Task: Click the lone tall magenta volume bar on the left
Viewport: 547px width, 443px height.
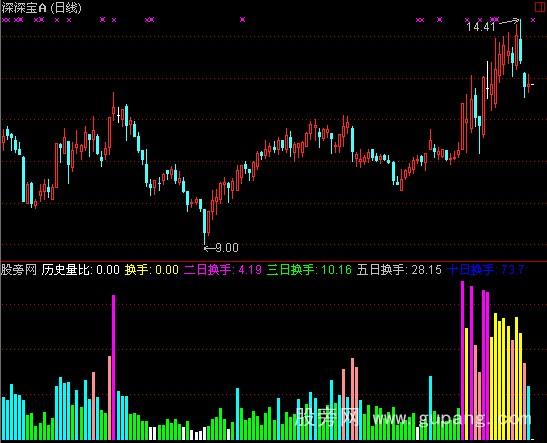Action: (x=113, y=367)
